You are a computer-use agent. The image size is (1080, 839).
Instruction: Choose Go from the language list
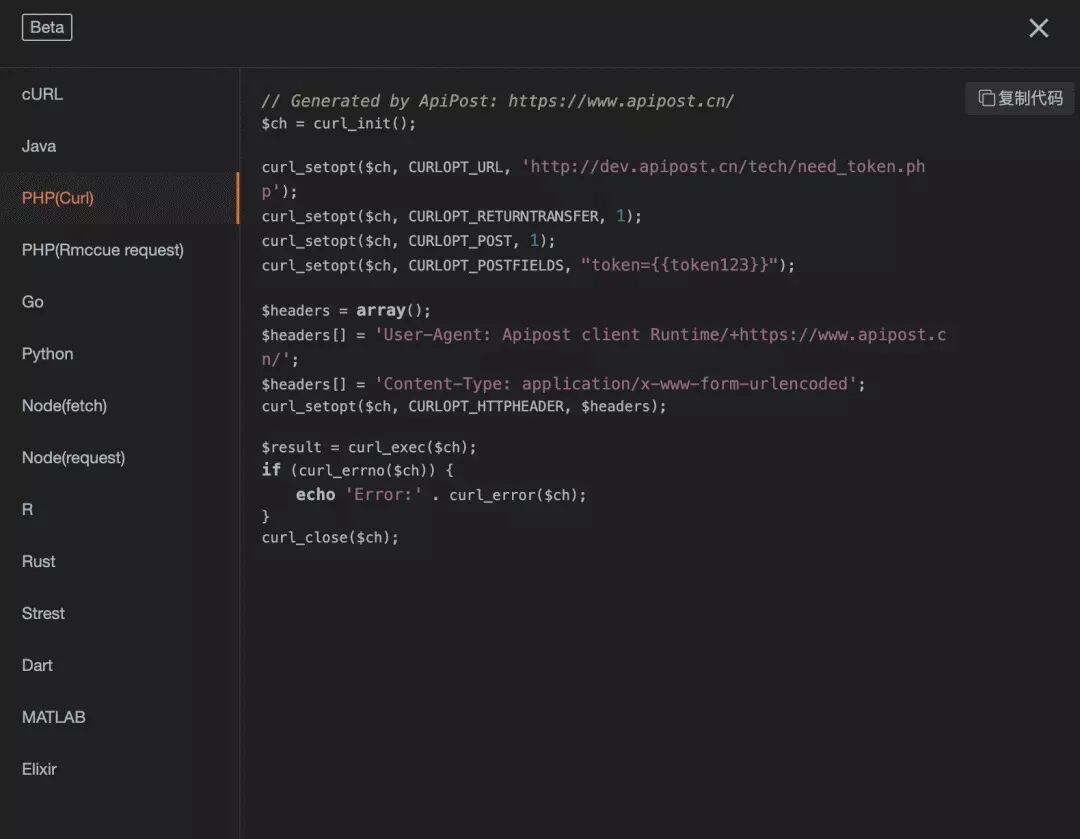(119, 302)
